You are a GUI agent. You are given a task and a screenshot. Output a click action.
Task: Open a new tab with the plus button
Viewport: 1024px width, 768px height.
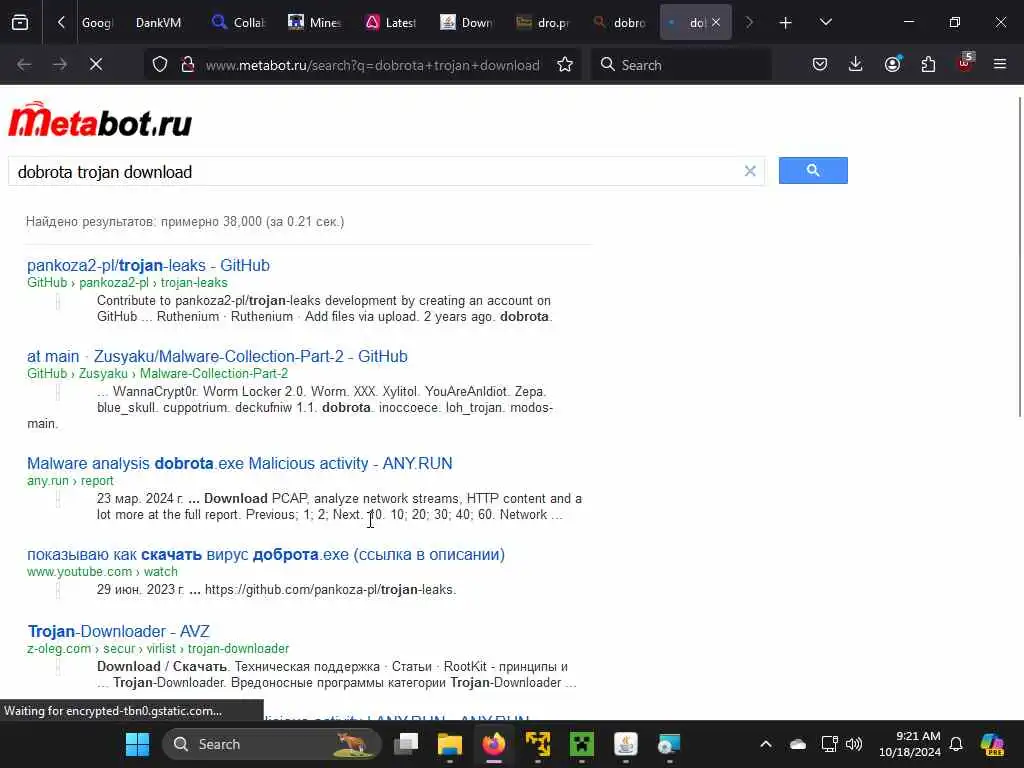pyautogui.click(x=786, y=23)
